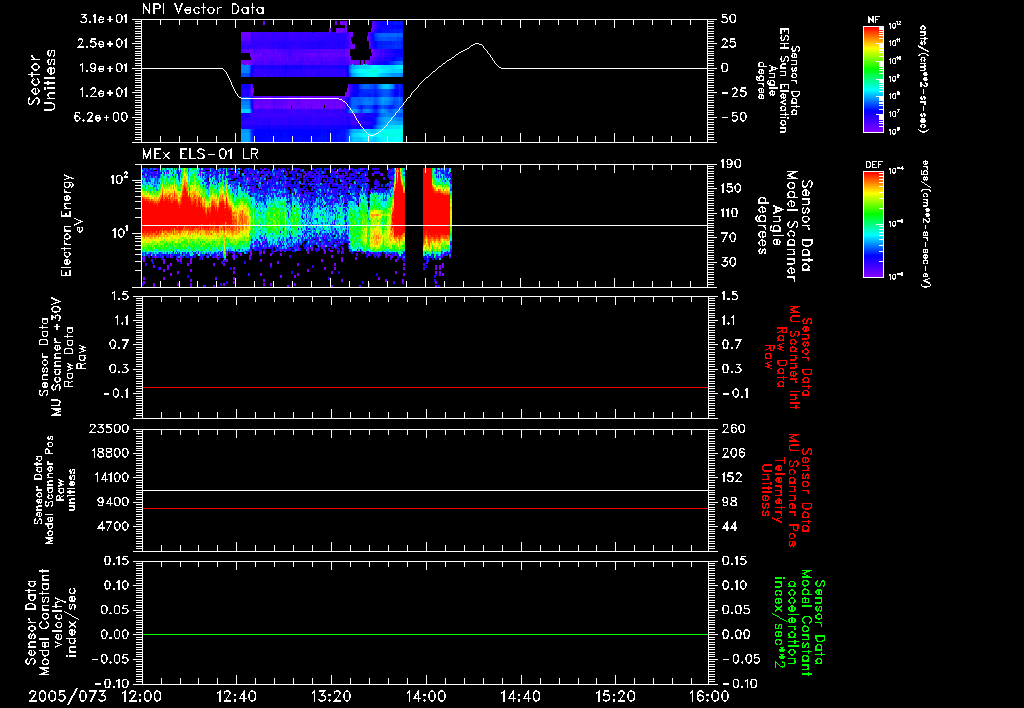Viewport: 1024px width, 708px height.
Task: Select the "NPI Vector Data" panel title
Action: tap(204, 9)
